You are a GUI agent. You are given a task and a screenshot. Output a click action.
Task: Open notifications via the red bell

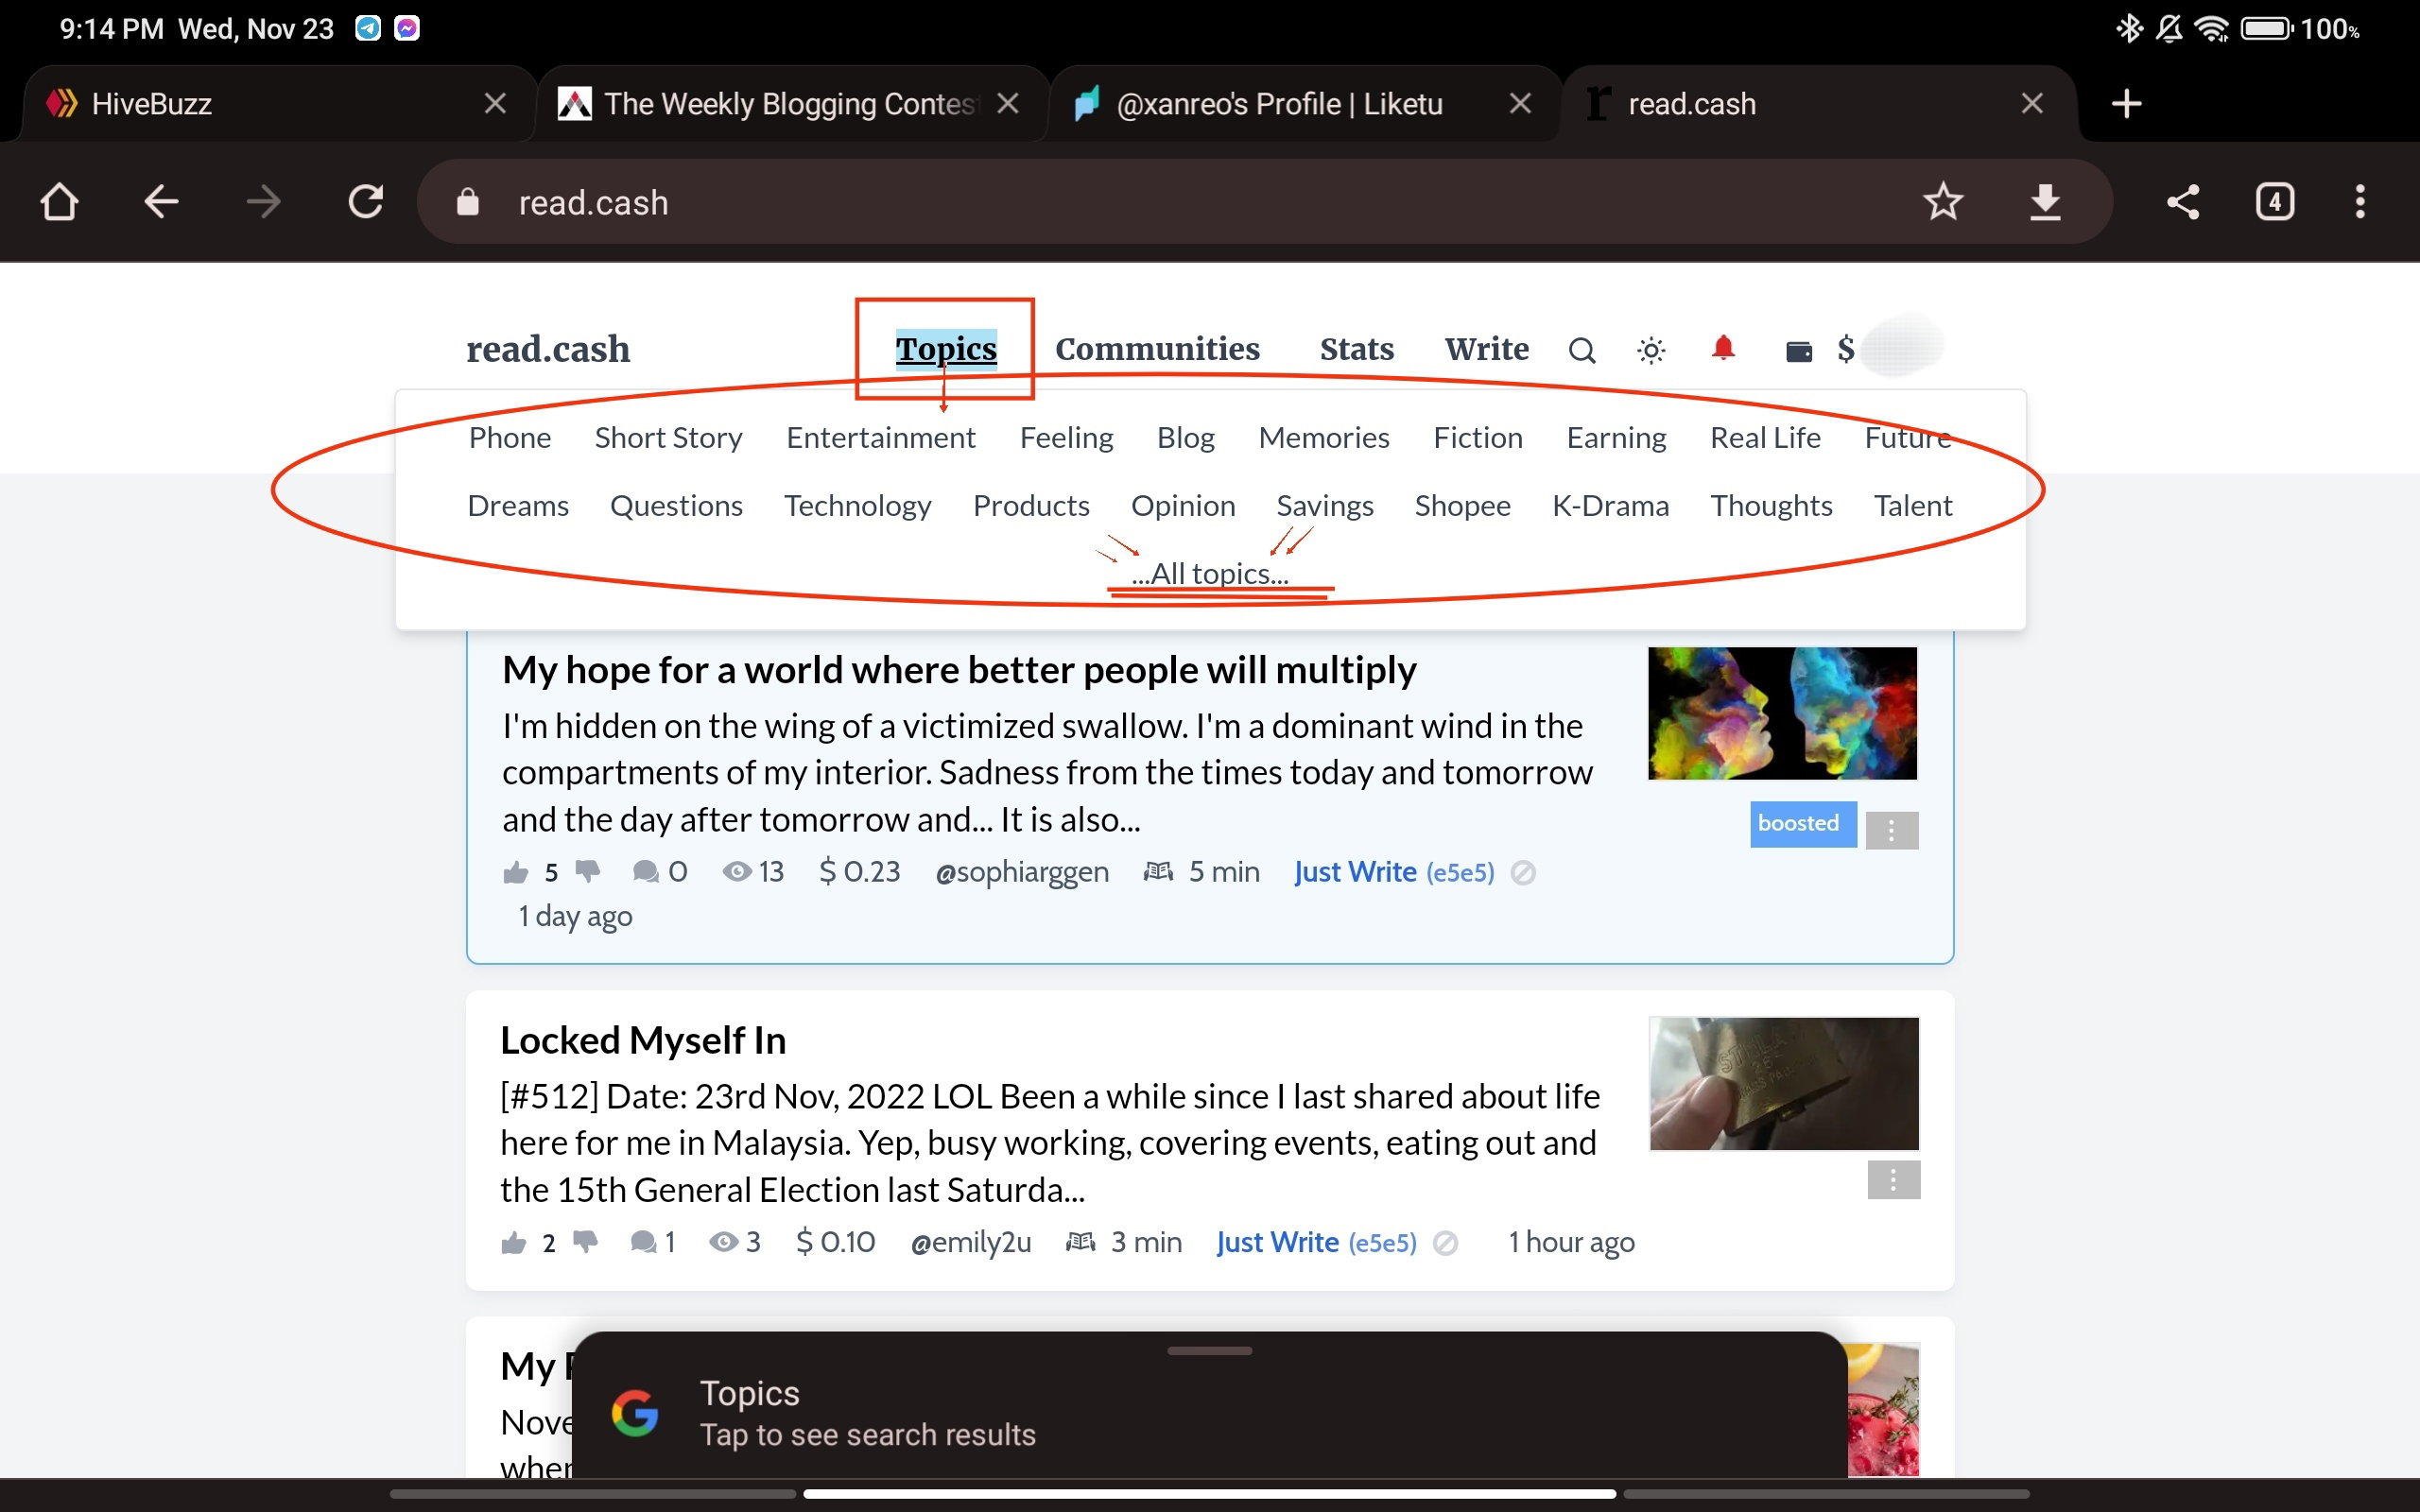coord(1723,348)
